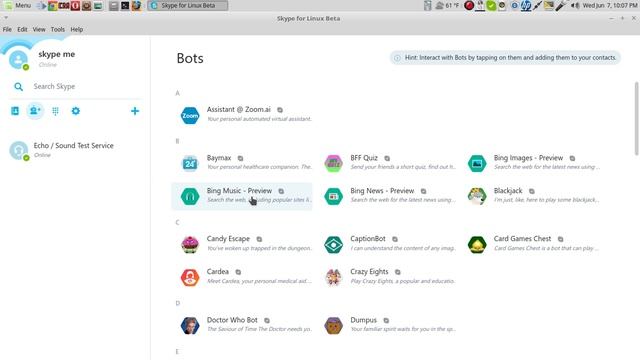The width and height of the screenshot is (640, 360).
Task: Click the HP icon in system tray
Action: coord(526,5)
